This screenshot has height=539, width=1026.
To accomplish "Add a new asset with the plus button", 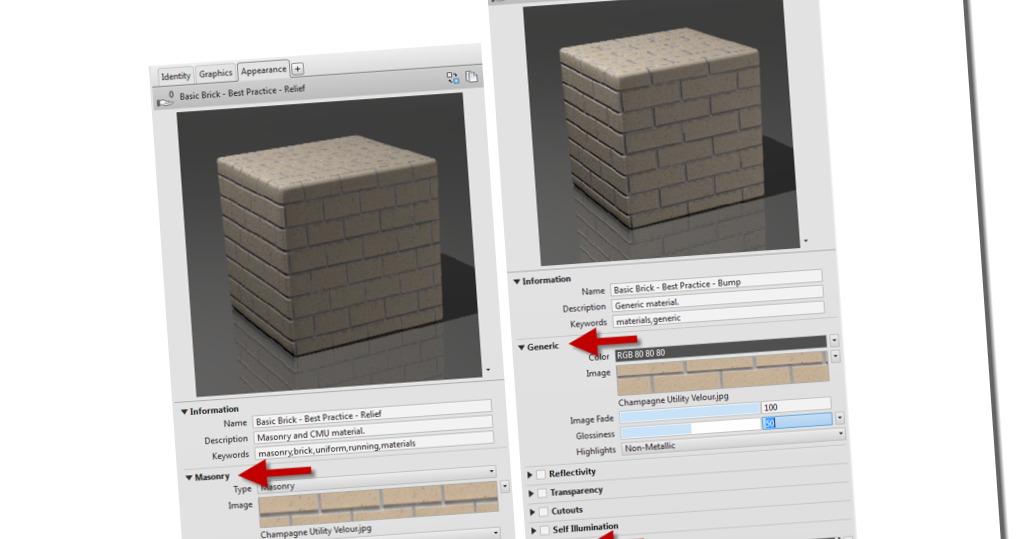I will 297,69.
